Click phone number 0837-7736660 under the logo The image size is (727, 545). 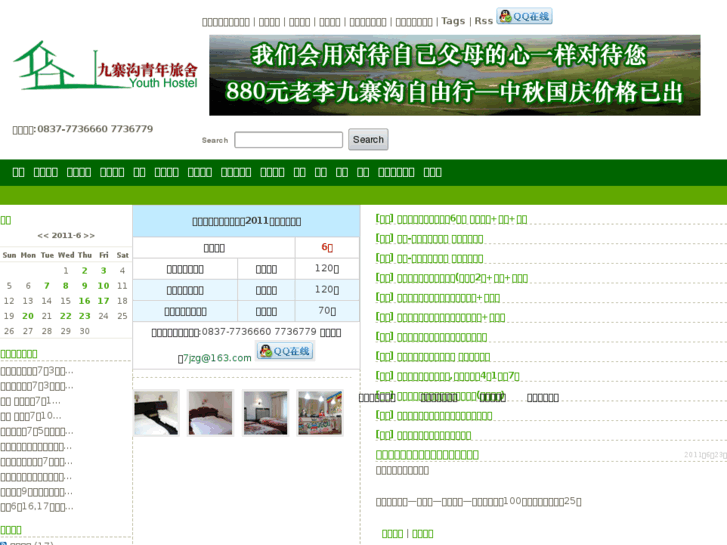point(72,129)
